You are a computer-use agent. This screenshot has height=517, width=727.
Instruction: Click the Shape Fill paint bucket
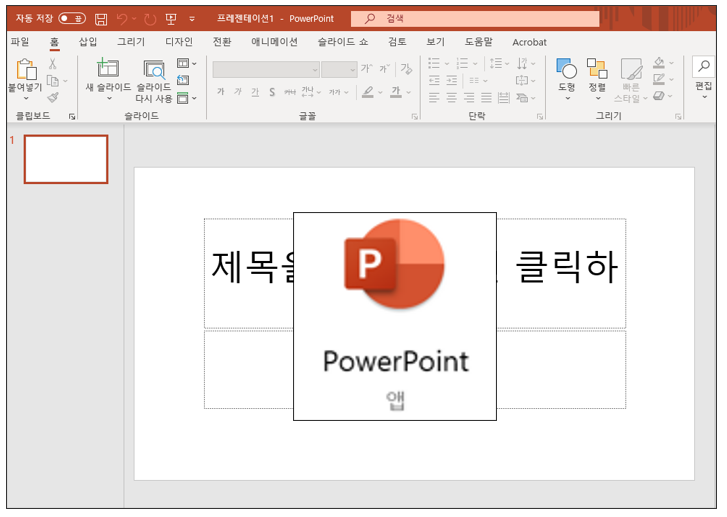pos(659,62)
